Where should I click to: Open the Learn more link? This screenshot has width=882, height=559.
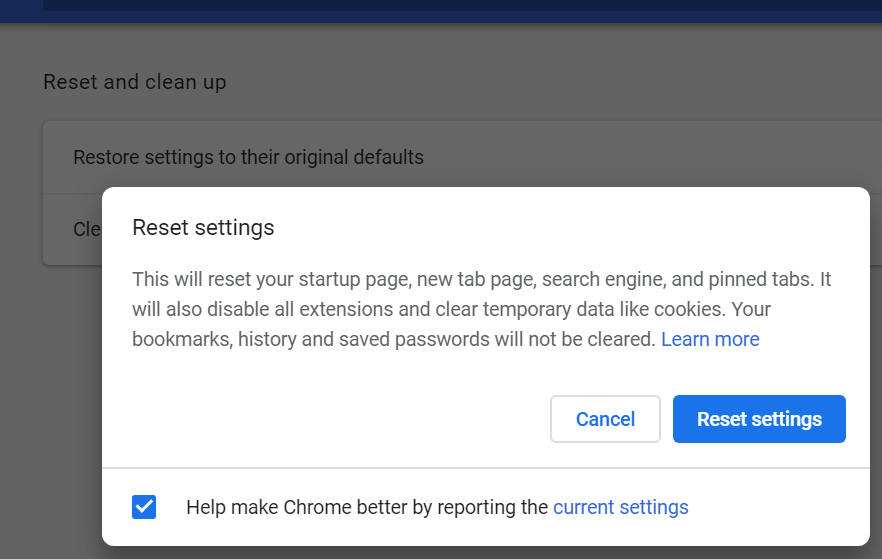[710, 339]
